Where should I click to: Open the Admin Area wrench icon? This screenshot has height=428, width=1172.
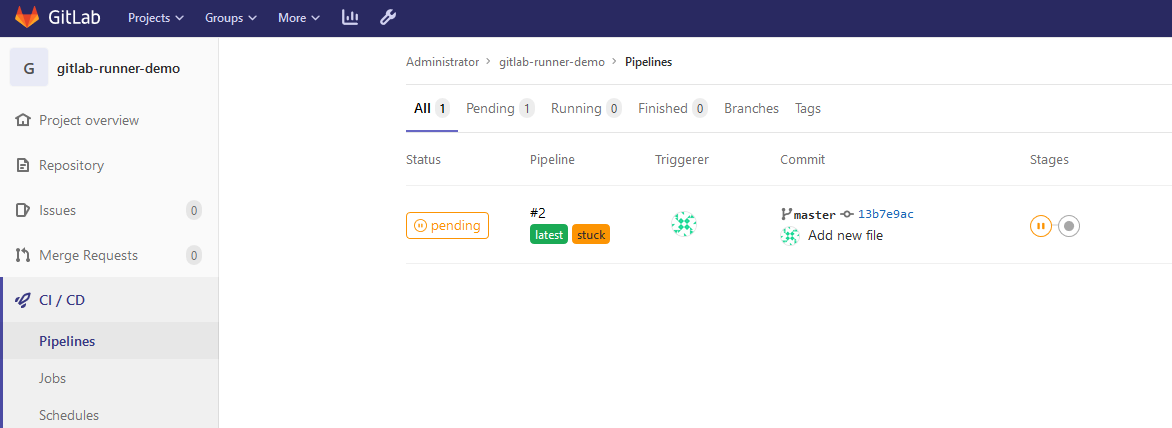coord(388,17)
